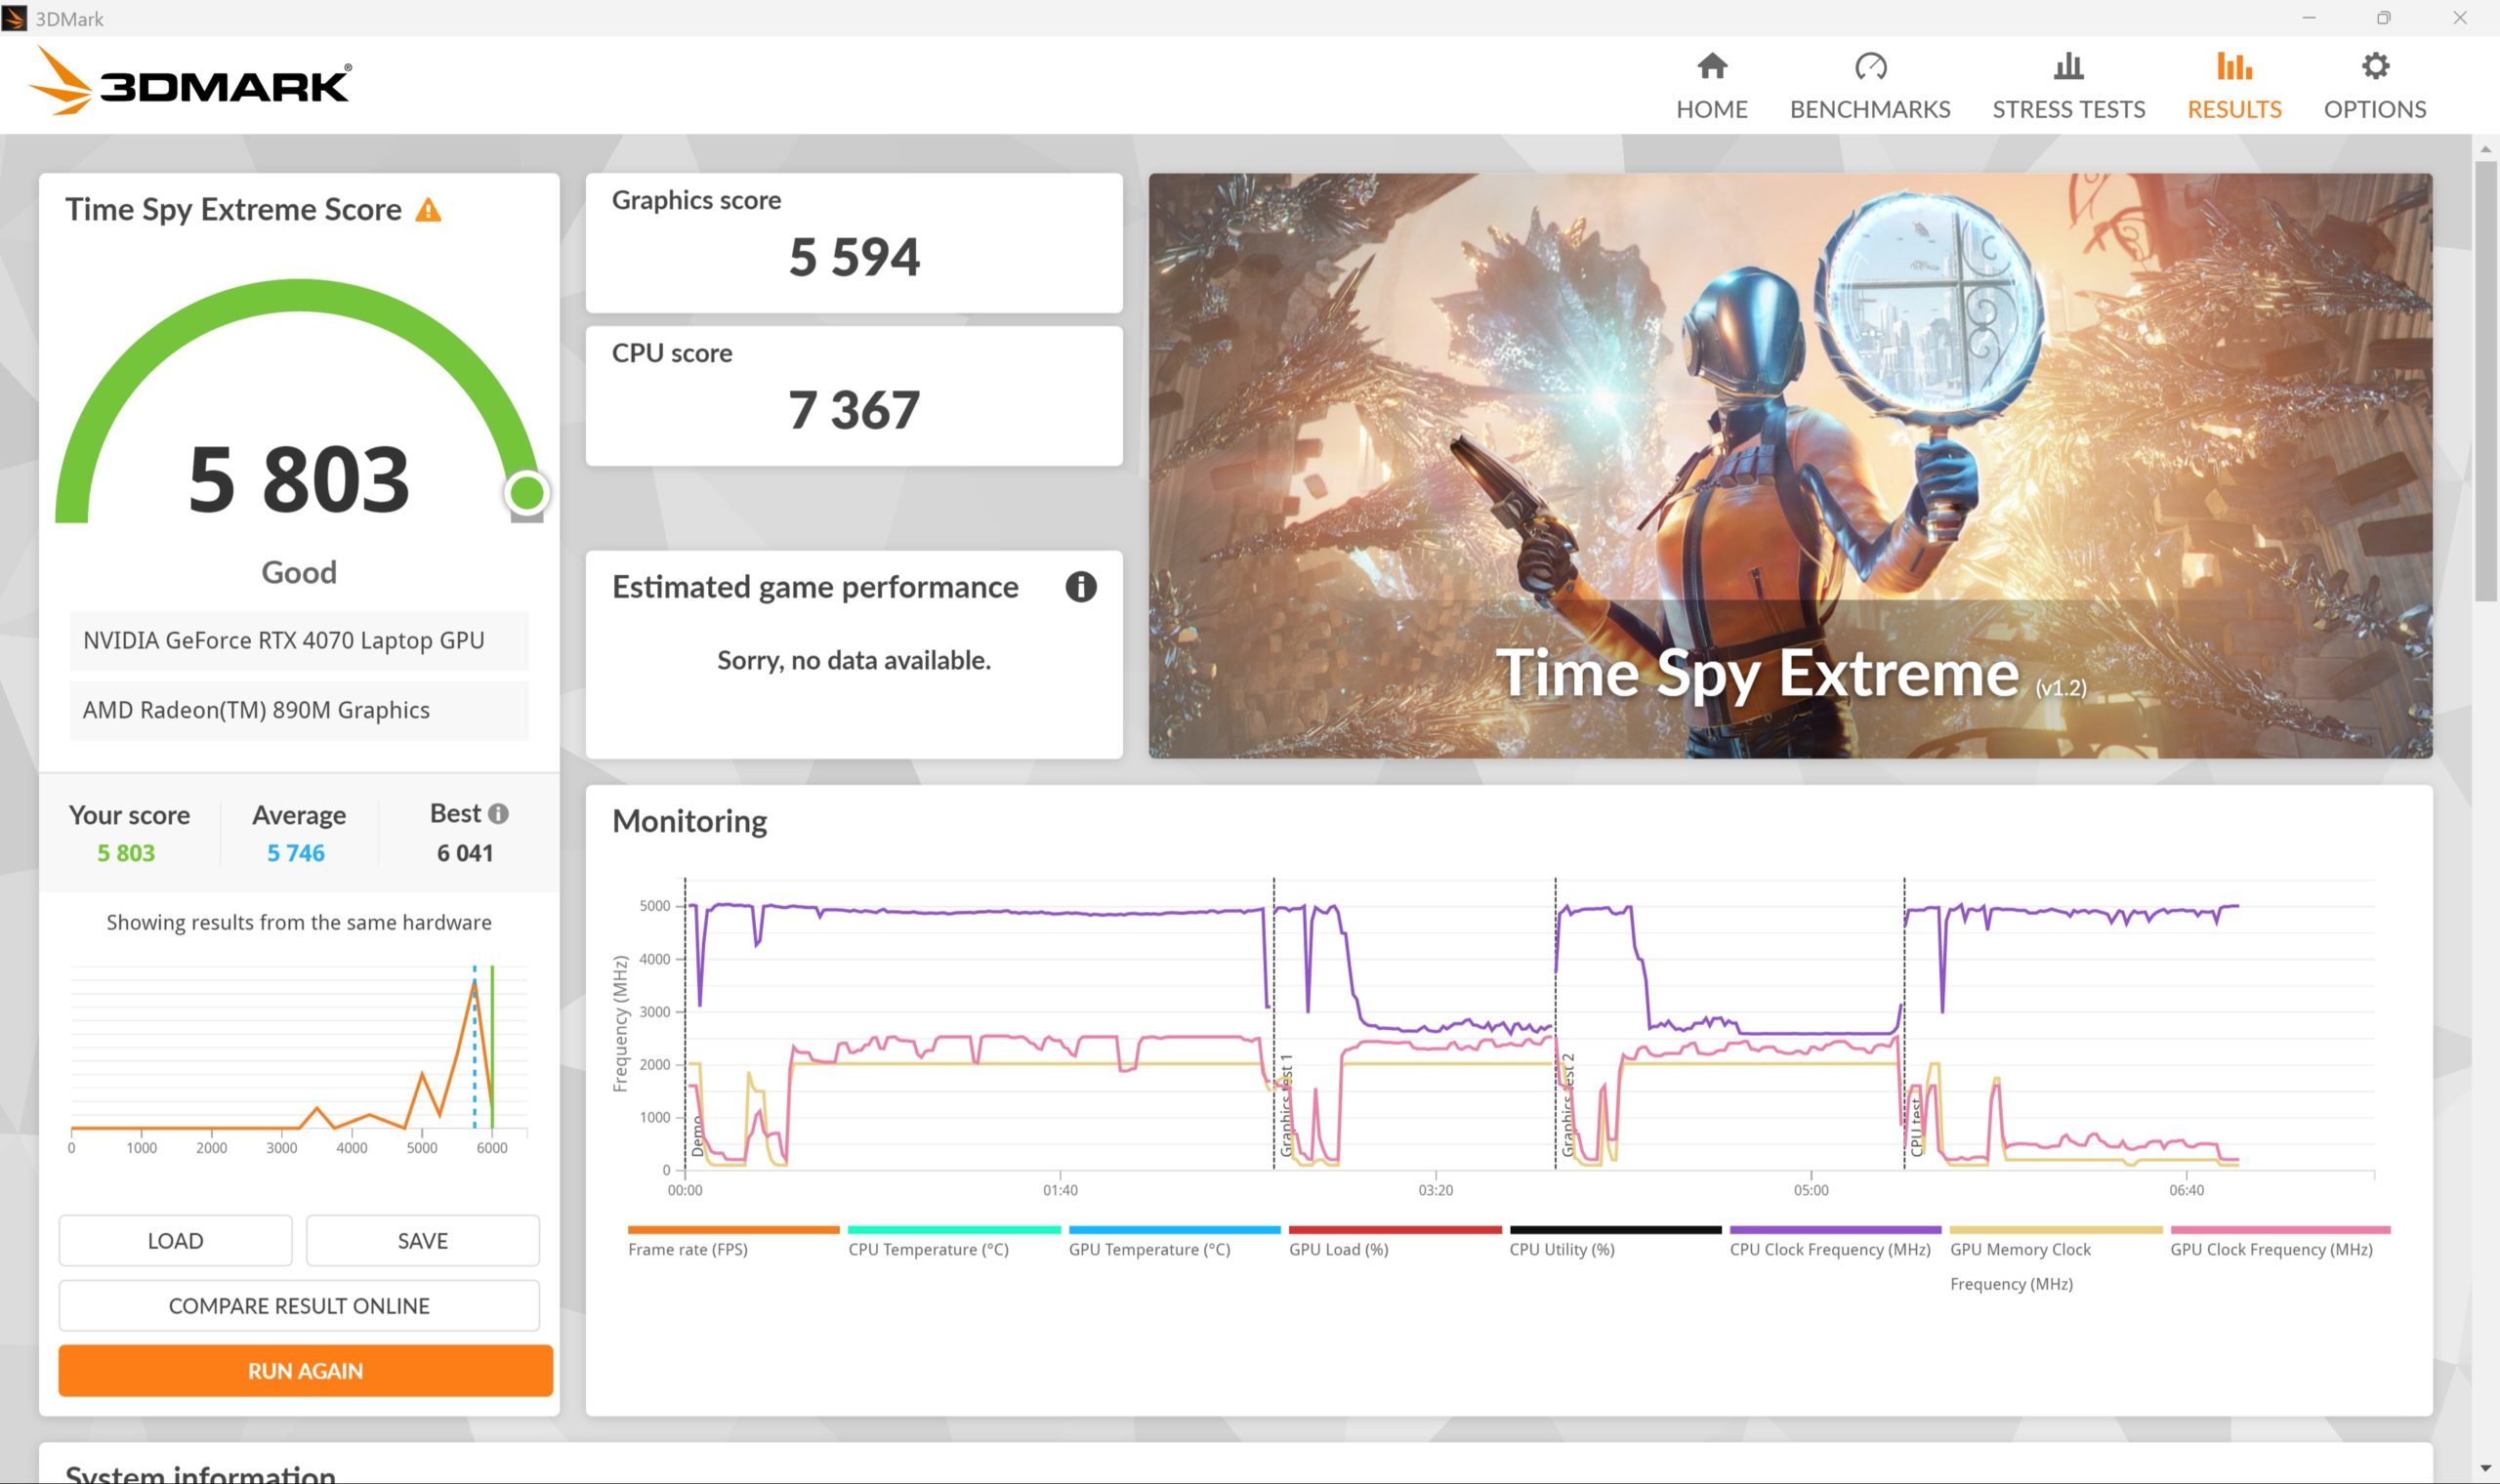Viewport: 2500px width, 1484px height.
Task: Click the LOAD button
Action: [175, 1240]
